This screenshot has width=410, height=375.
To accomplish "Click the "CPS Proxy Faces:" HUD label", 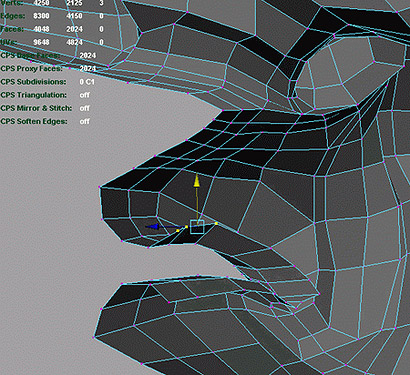I will [x=31, y=69].
